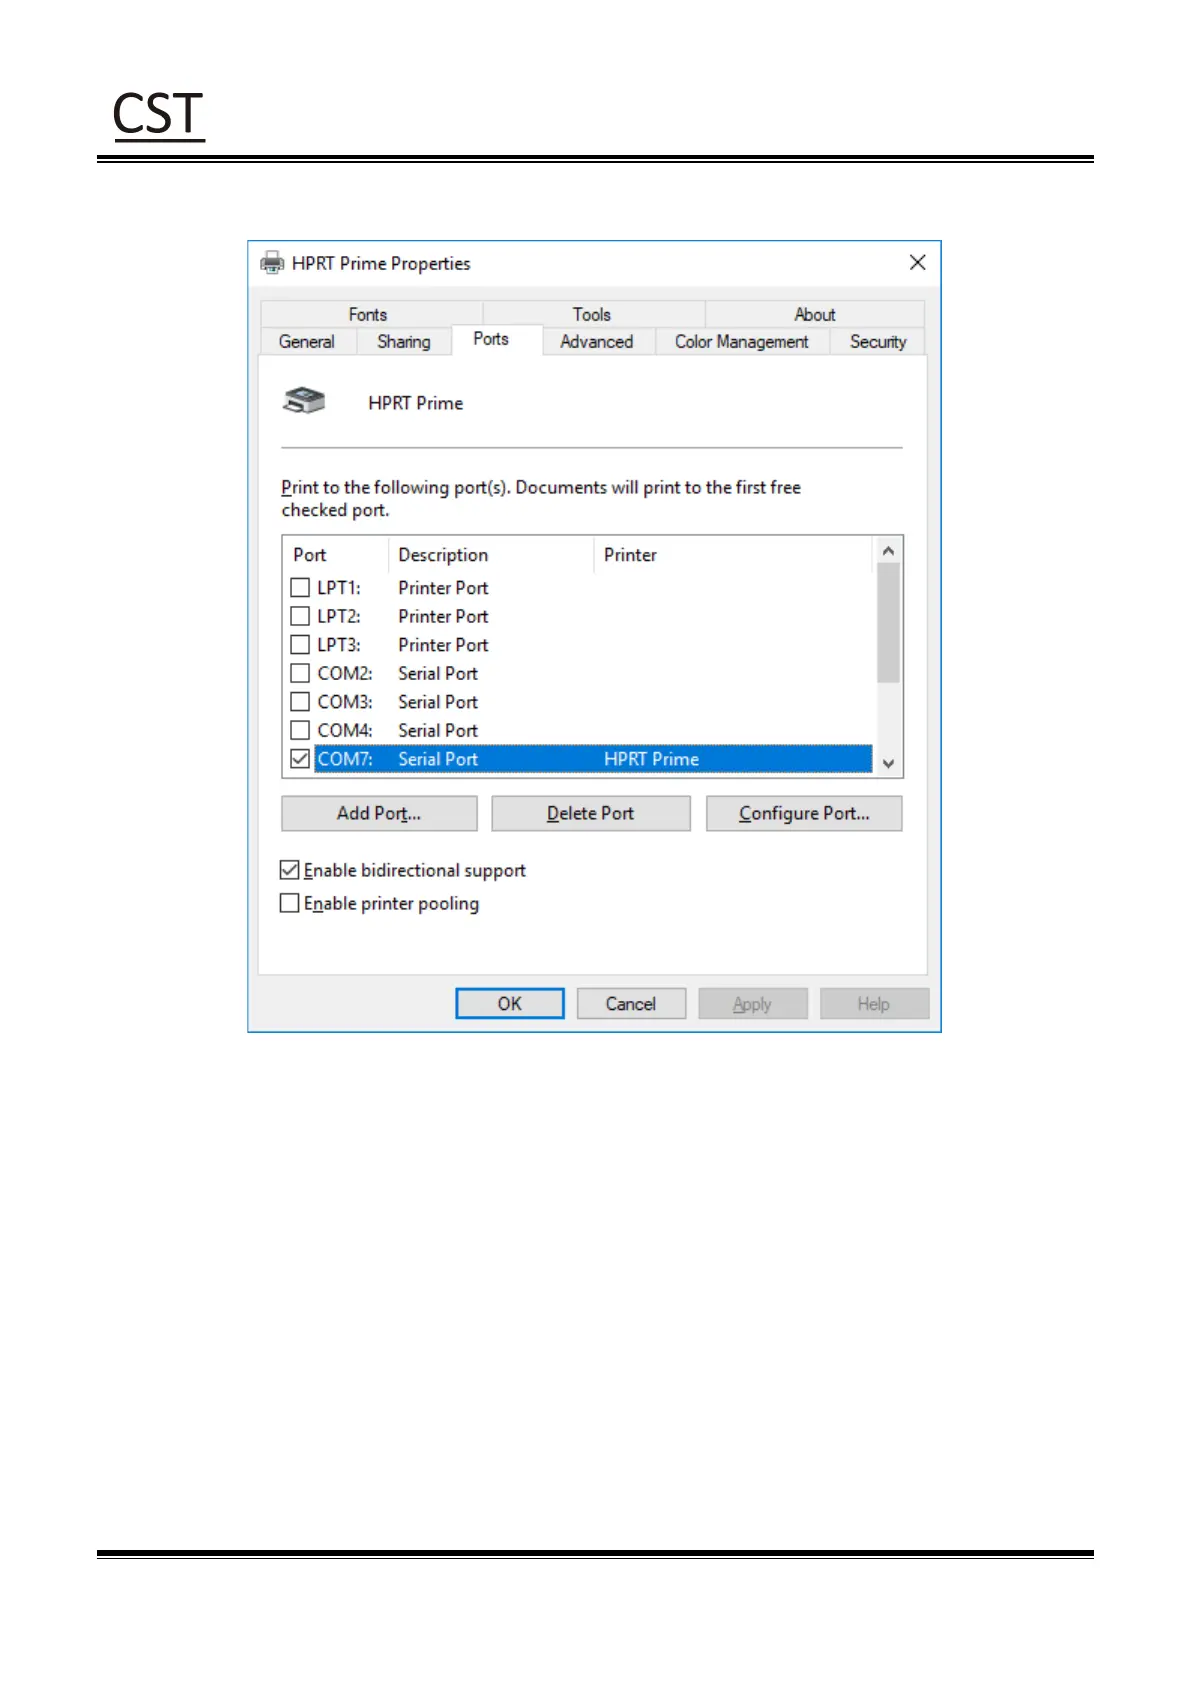Viewport: 1191px width, 1684px height.
Task: Disable bidirectional support checkbox
Action: point(290,870)
